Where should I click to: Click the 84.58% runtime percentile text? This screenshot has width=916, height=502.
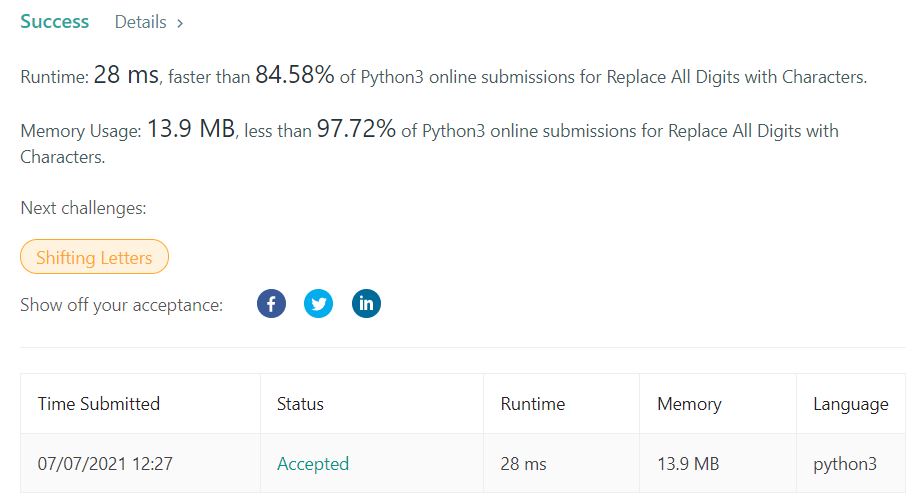click(x=295, y=76)
